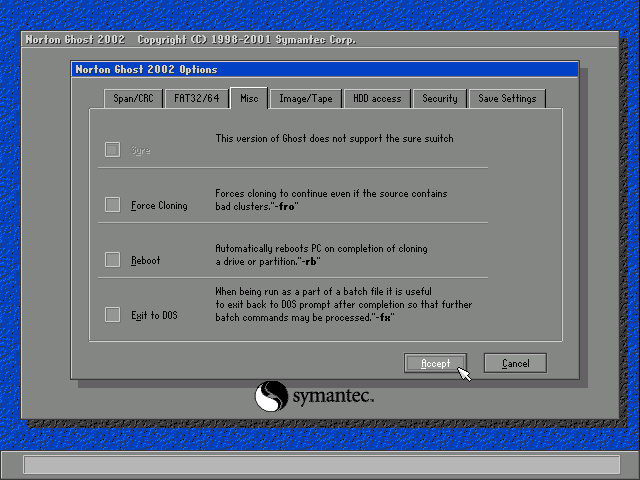Click the Accept button
640x480 pixels.
point(435,363)
